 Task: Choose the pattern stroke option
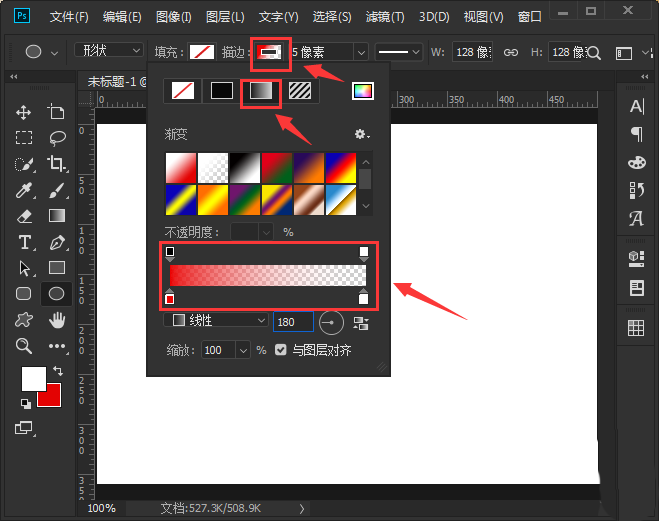(x=300, y=91)
